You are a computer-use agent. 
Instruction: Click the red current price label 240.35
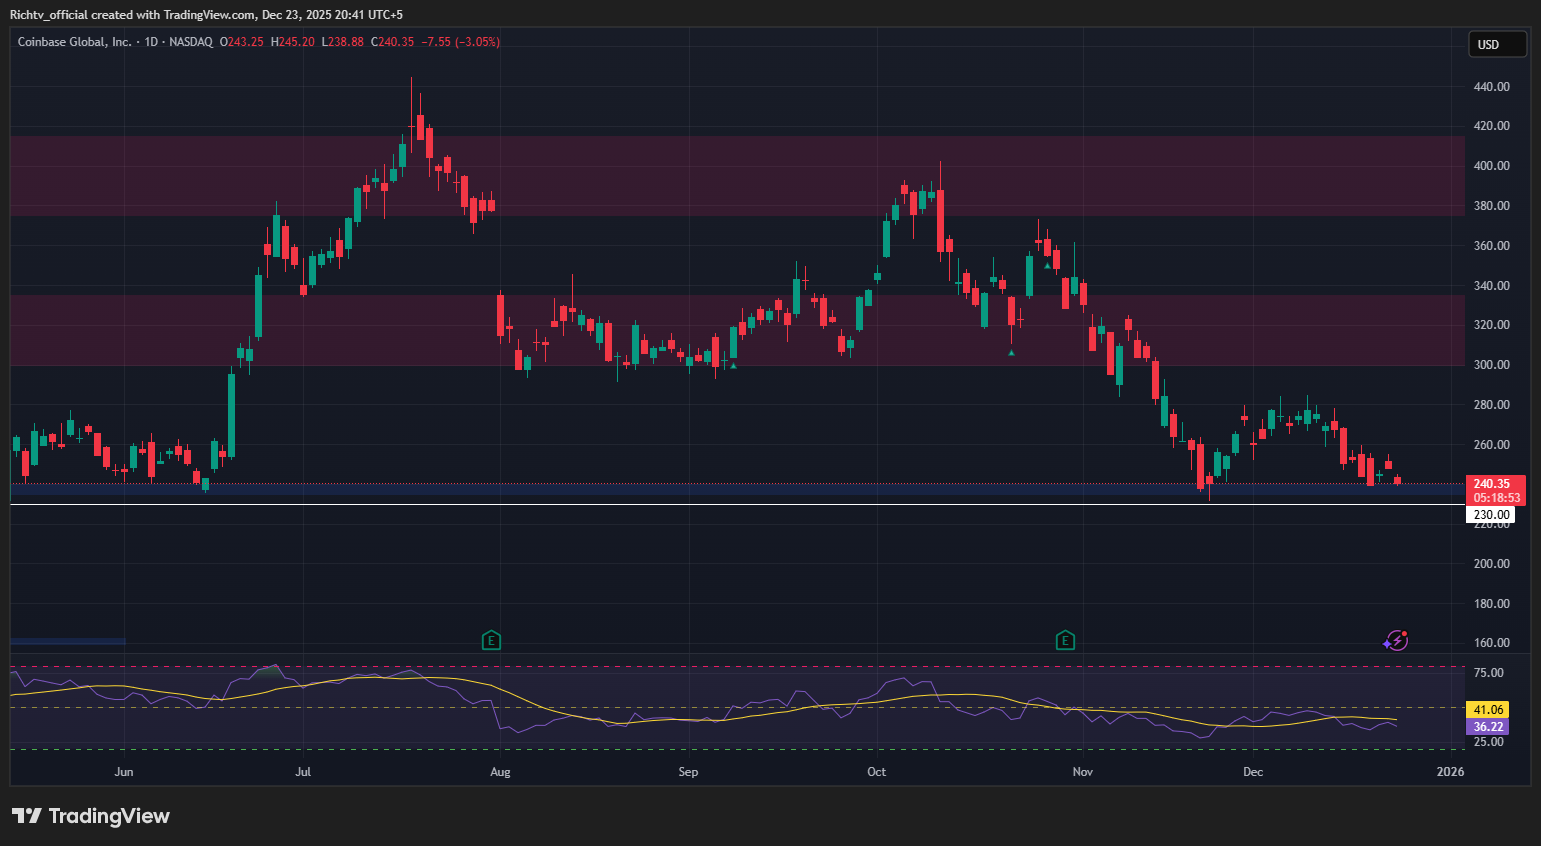(1493, 483)
